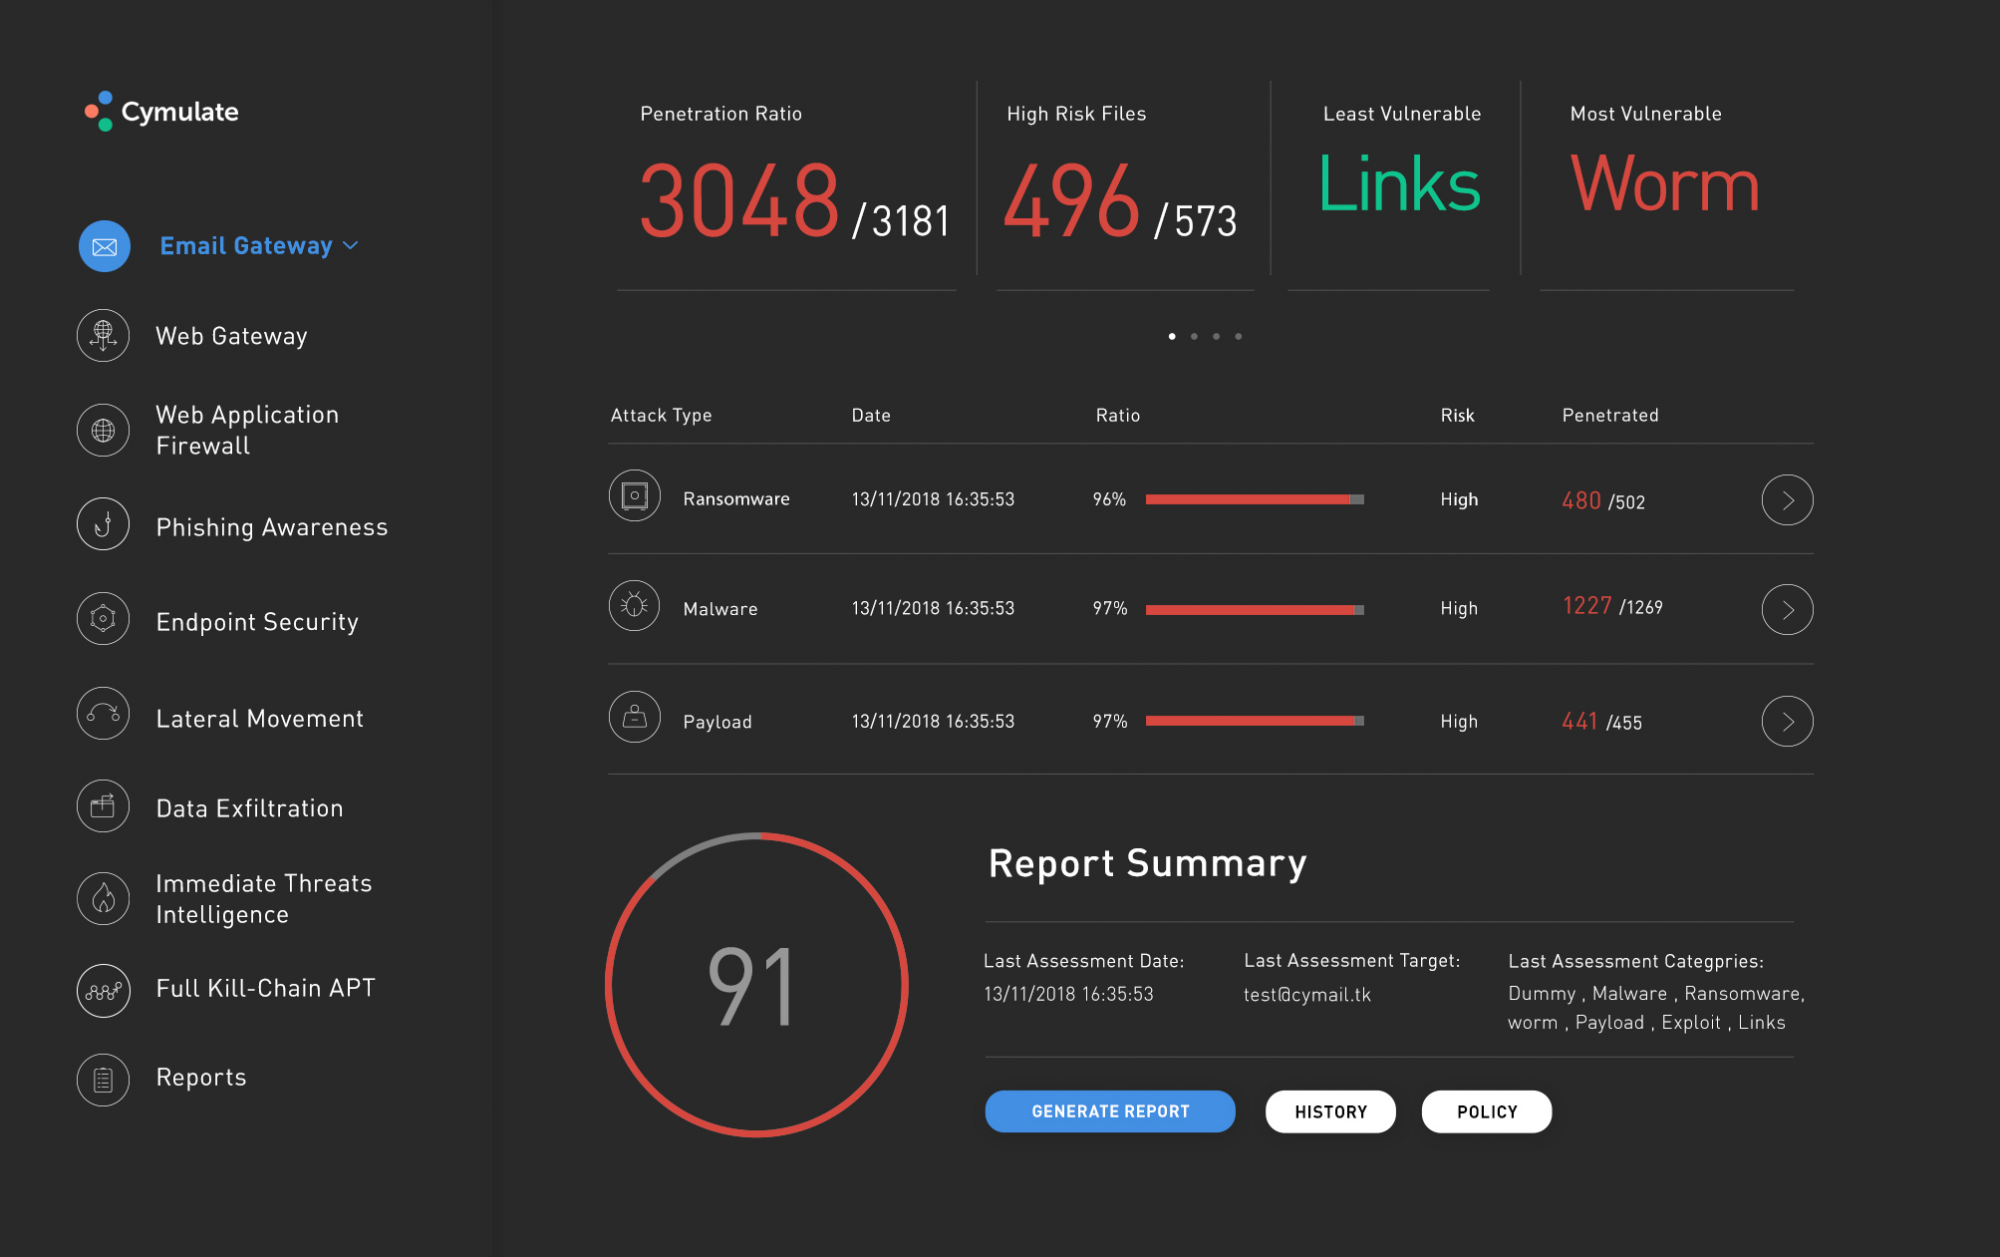Click the Lateral Movement icon
2000x1257 pixels.
103,714
